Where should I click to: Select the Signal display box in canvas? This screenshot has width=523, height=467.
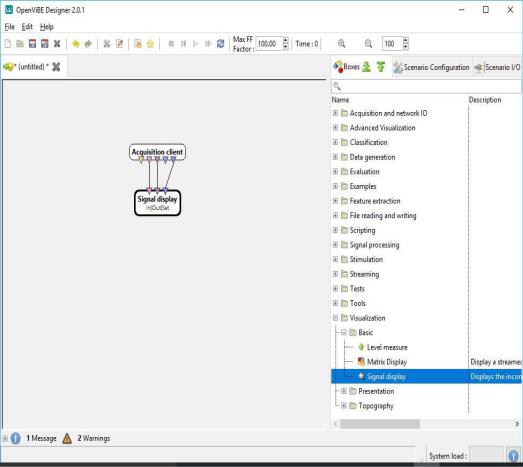157,203
